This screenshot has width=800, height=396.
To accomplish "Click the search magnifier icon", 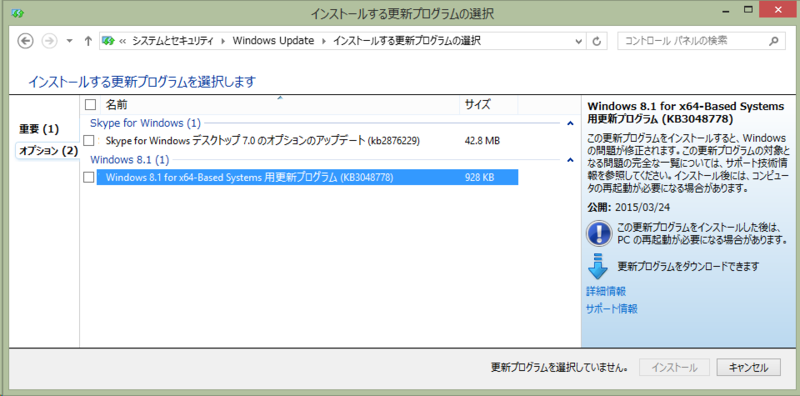I will coord(774,41).
